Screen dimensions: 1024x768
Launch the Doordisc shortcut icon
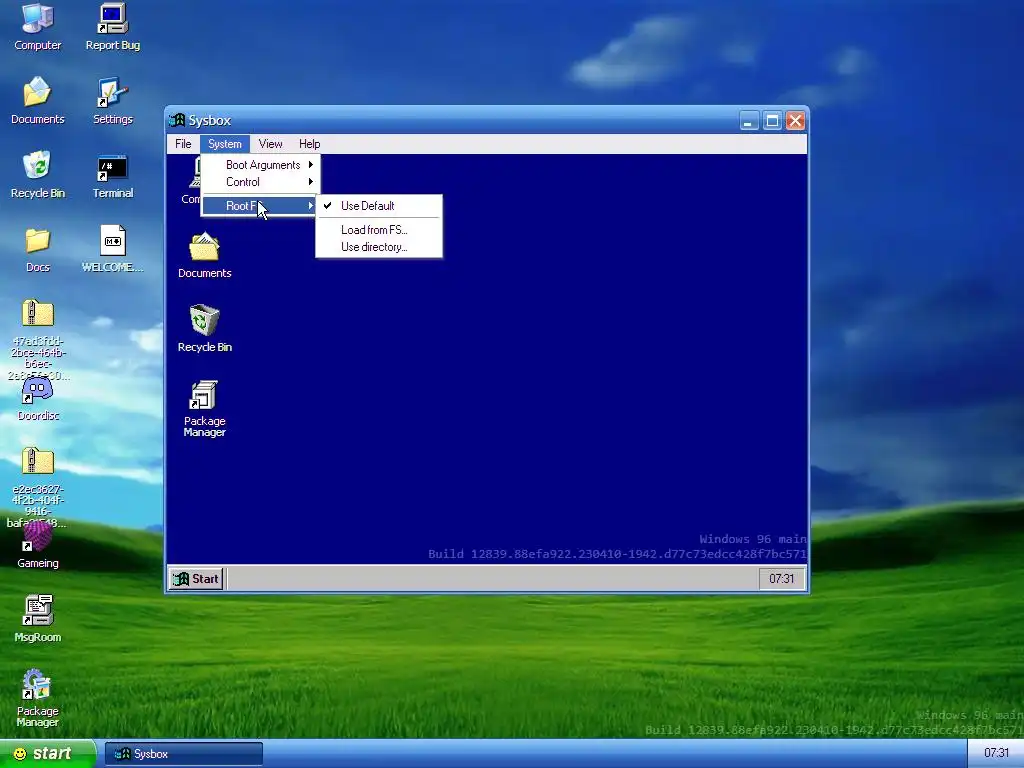[x=37, y=398]
